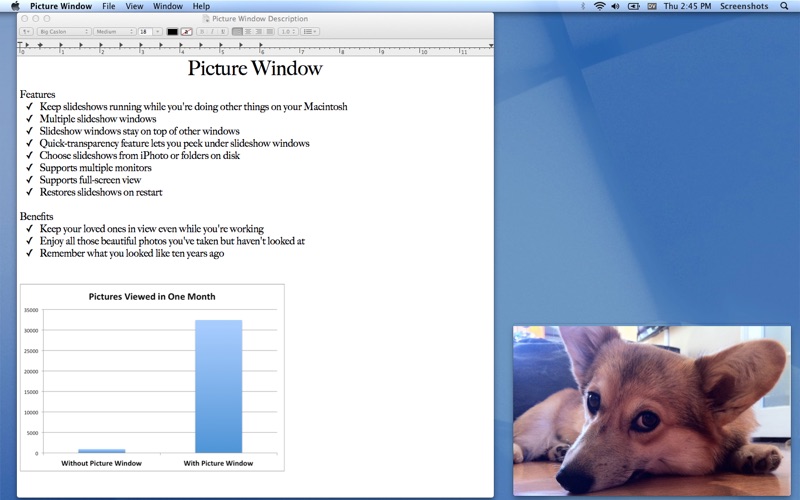
Task: Click the 'Picture Window Description' window title
Action: (260, 19)
